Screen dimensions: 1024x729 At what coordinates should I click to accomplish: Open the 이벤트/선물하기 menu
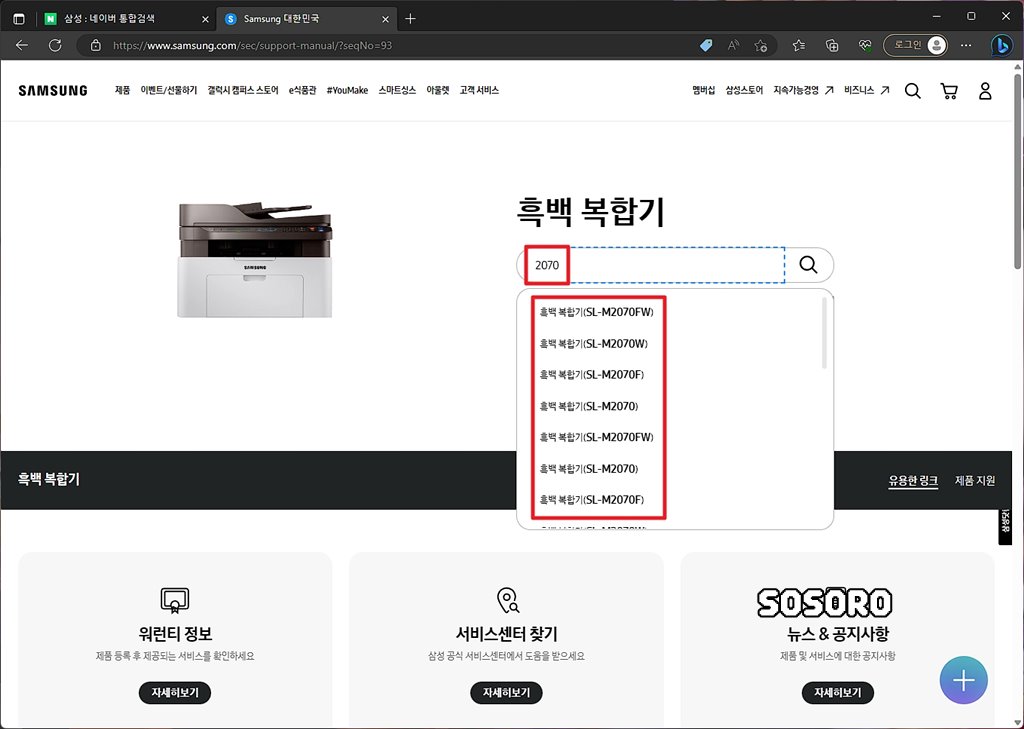coord(168,90)
